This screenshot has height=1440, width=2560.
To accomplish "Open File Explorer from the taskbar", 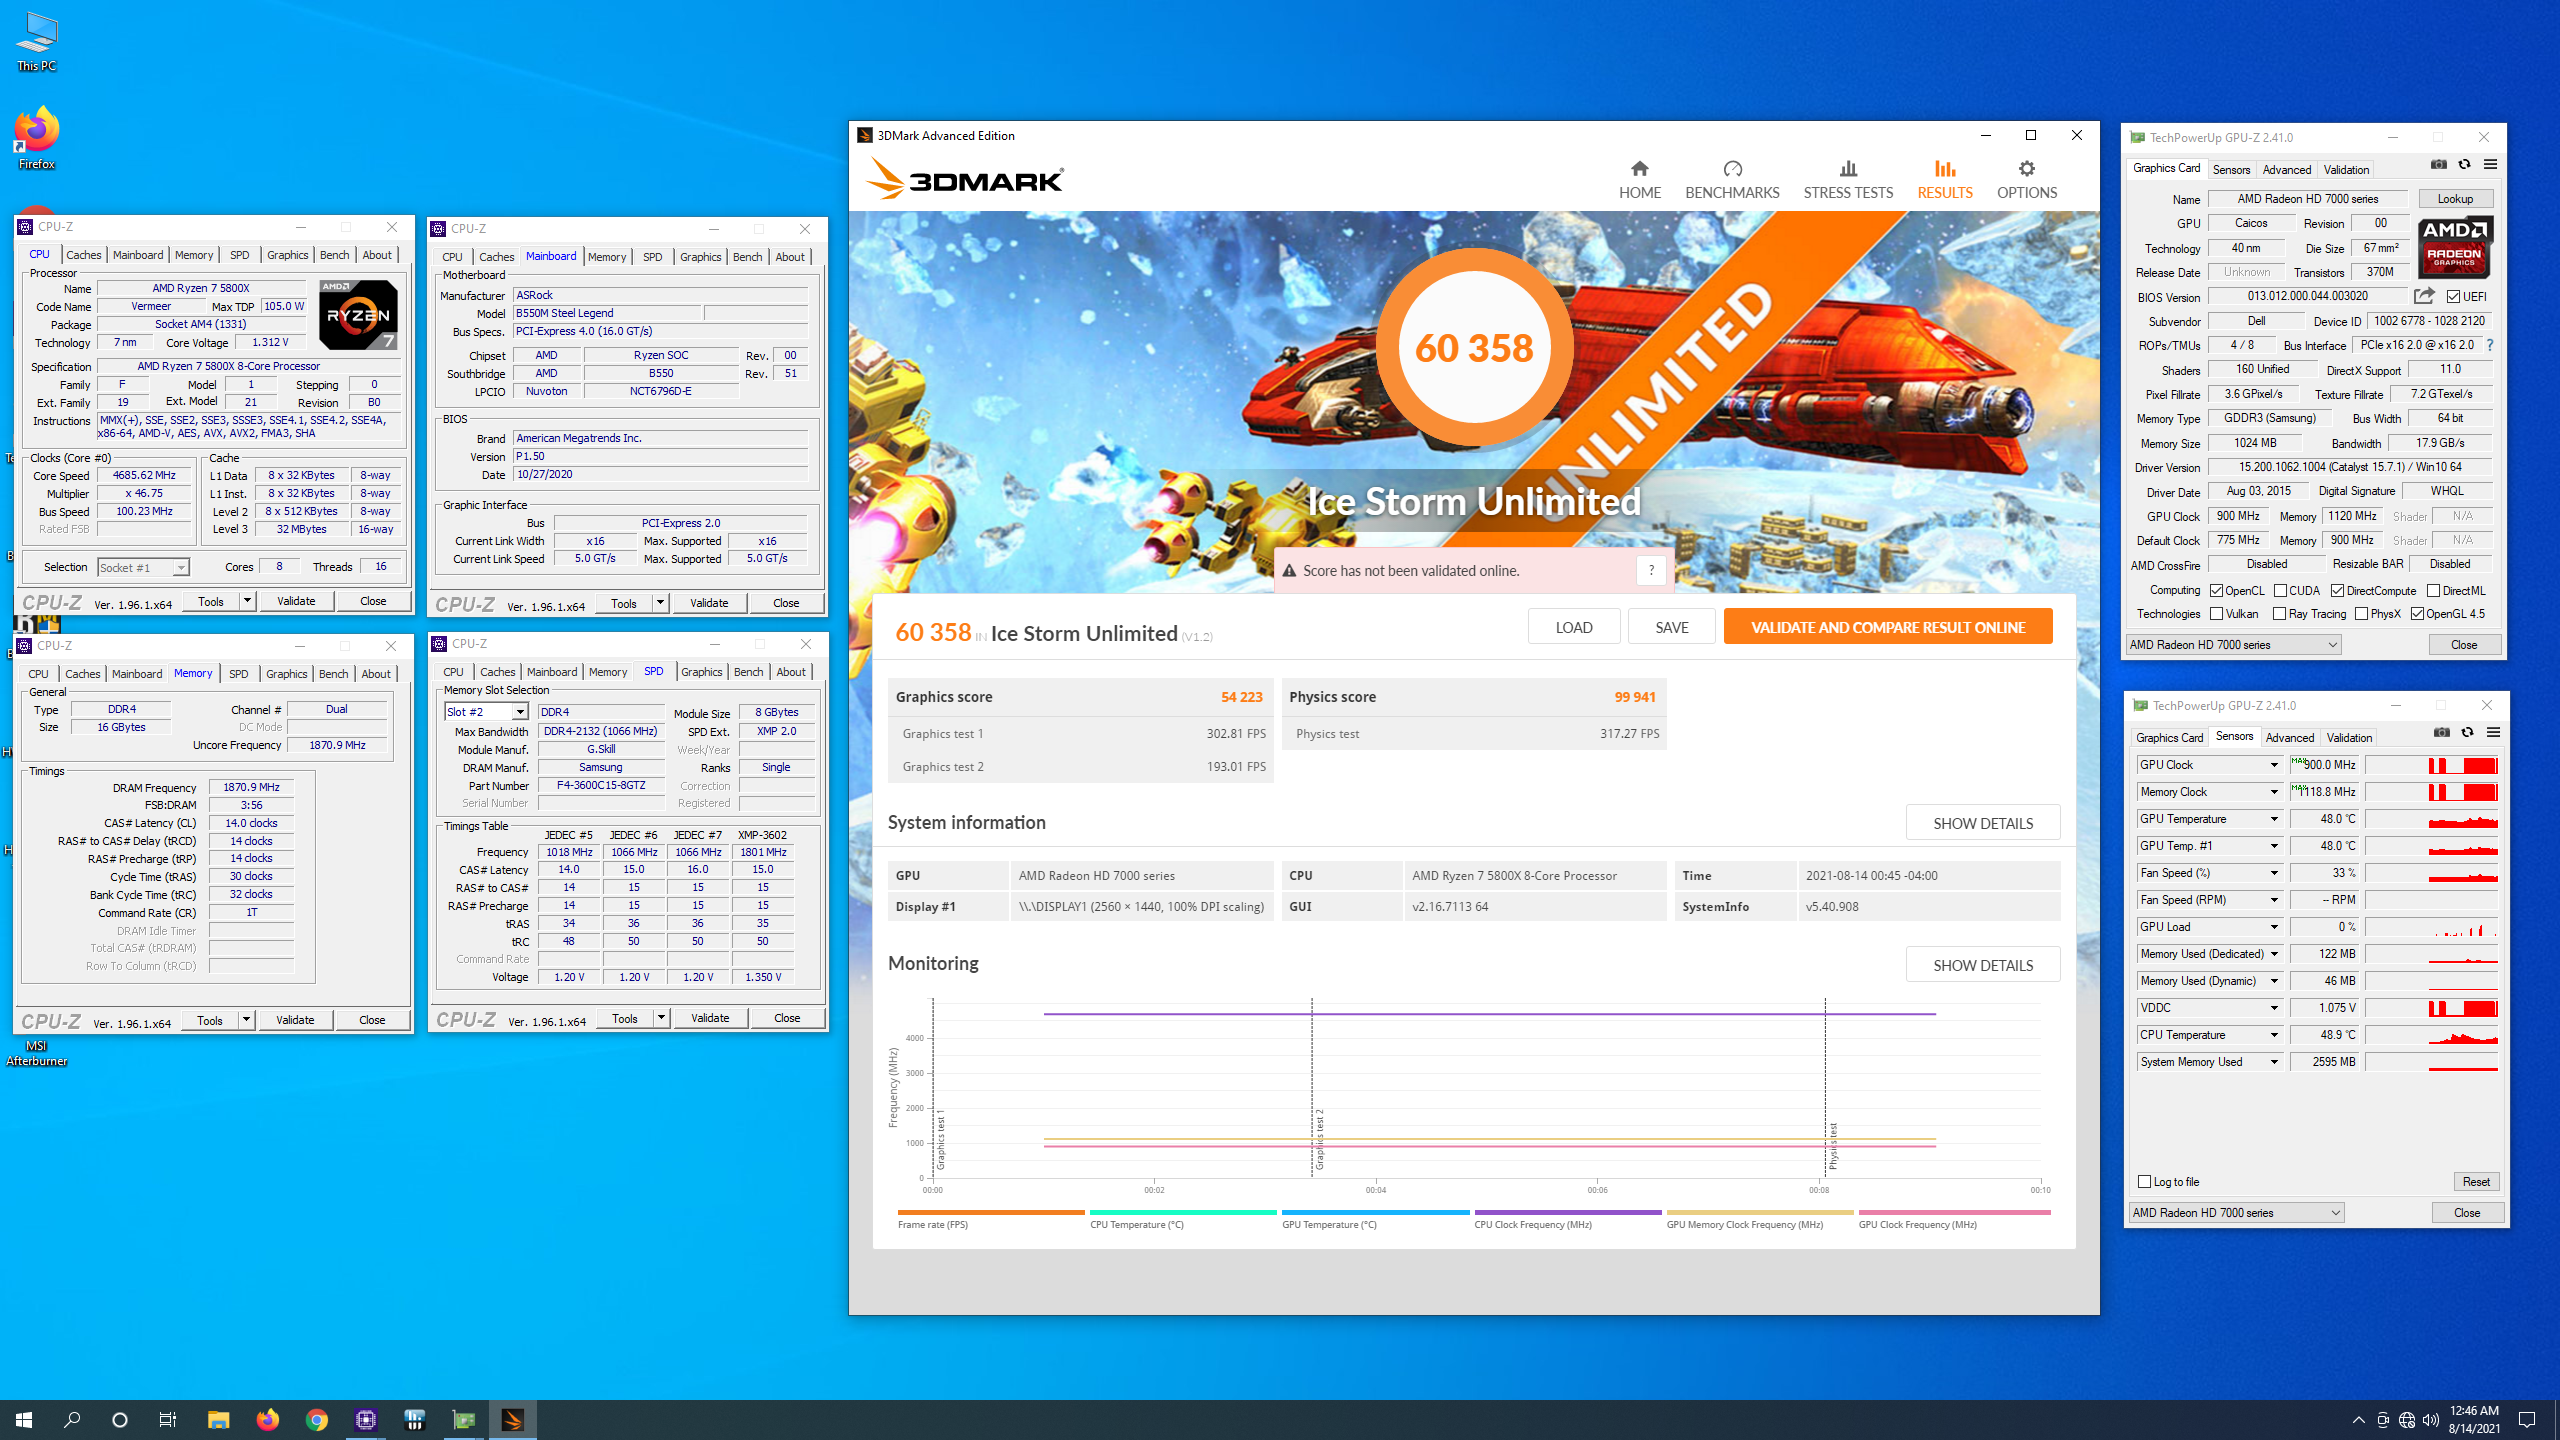I will click(218, 1420).
